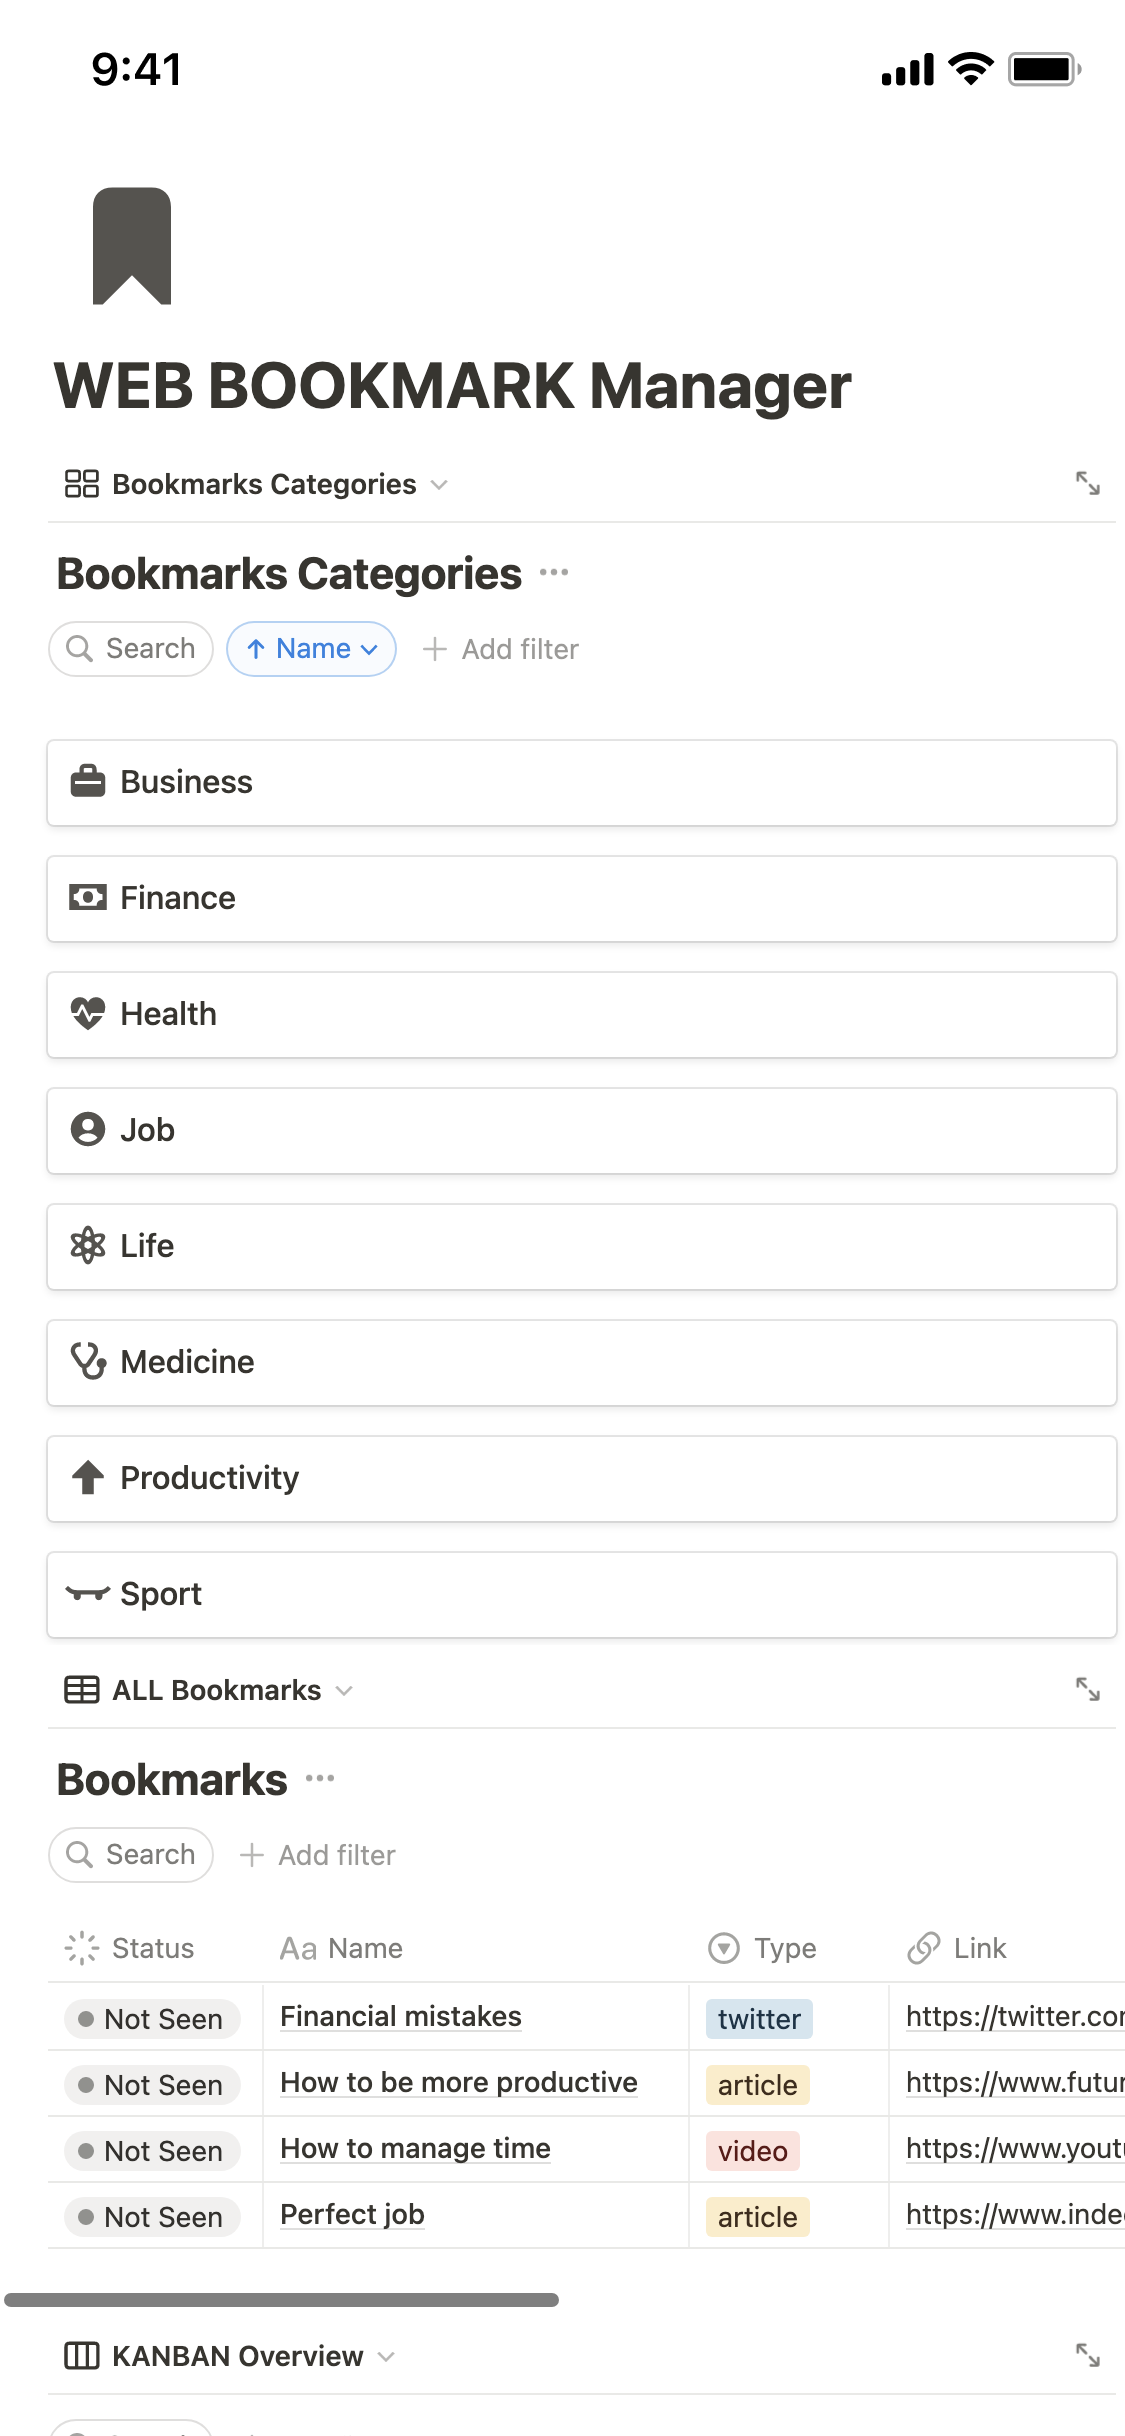Click the Sport skateboard icon
The image size is (1125, 2436).
click(x=88, y=1593)
